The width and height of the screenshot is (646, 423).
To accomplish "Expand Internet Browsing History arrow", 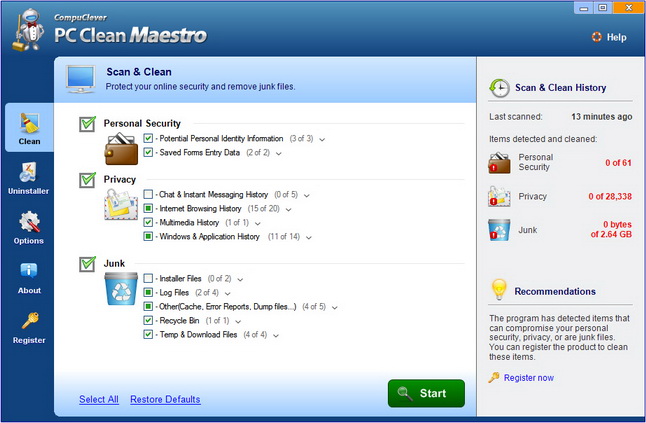I will 288,210.
